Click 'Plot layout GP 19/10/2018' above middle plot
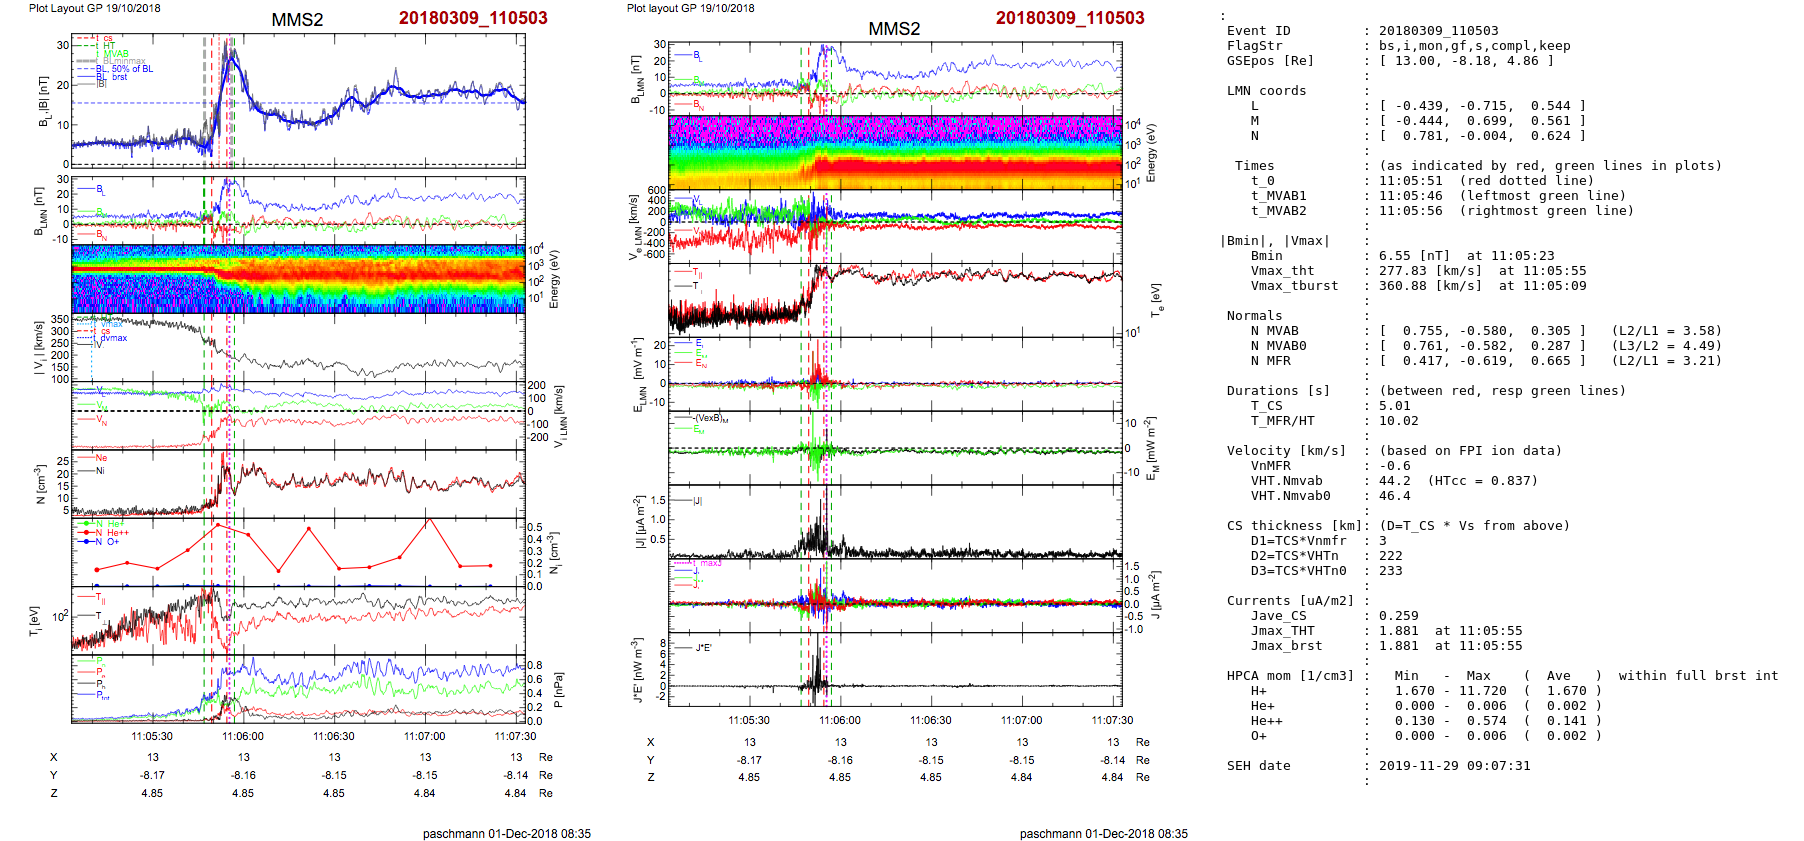This screenshot has height=841, width=1804. tap(691, 8)
